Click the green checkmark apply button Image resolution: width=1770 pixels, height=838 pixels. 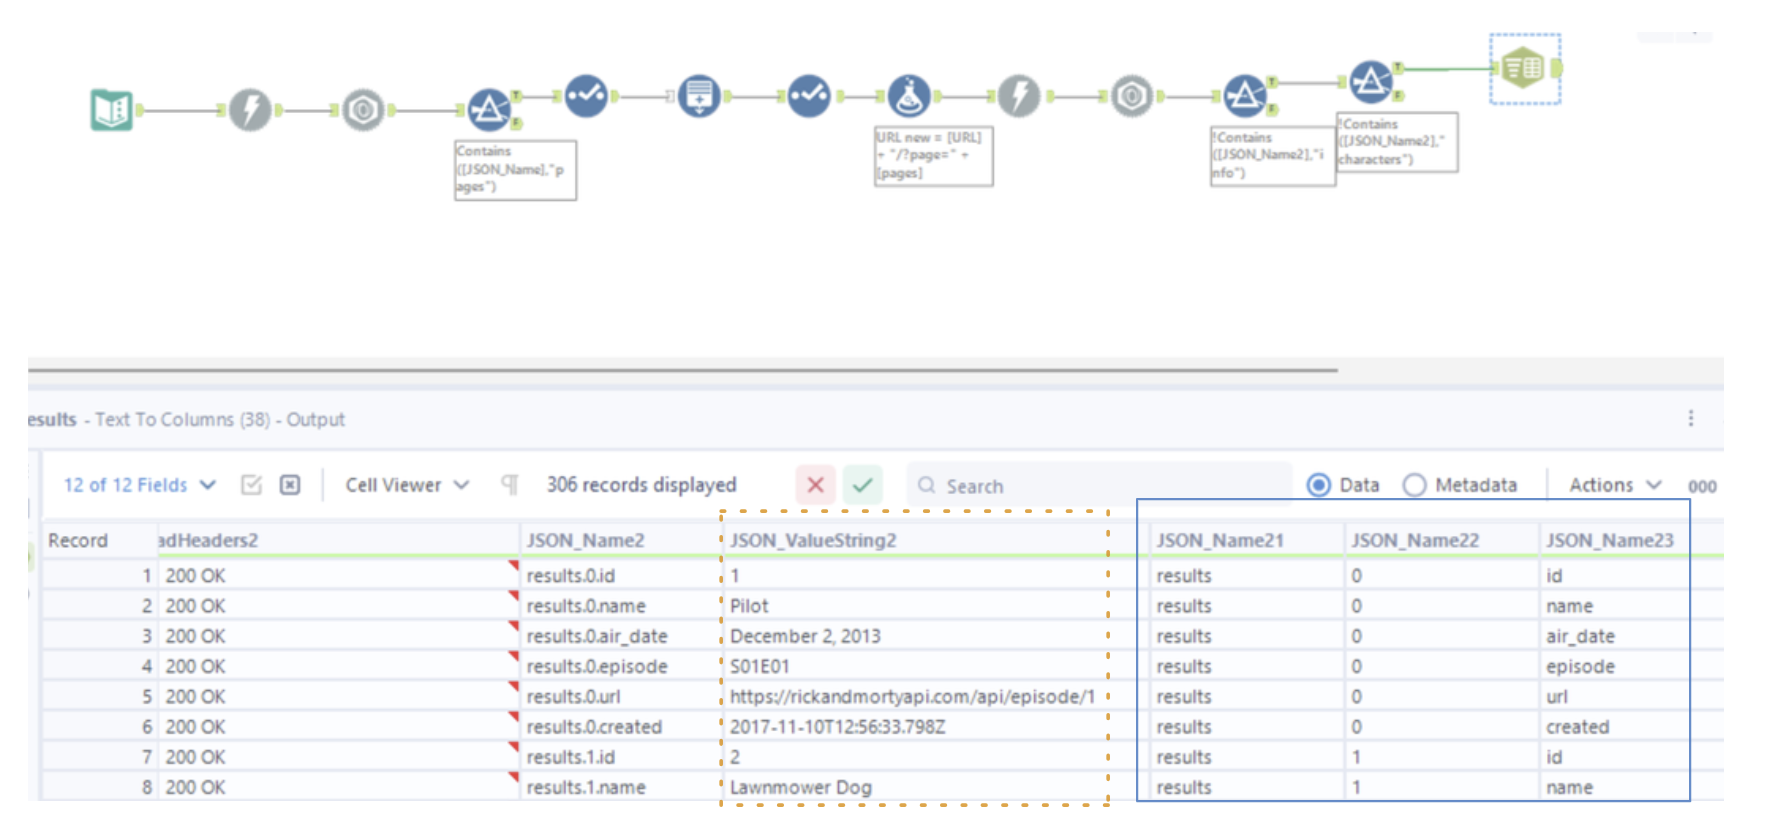coord(863,485)
